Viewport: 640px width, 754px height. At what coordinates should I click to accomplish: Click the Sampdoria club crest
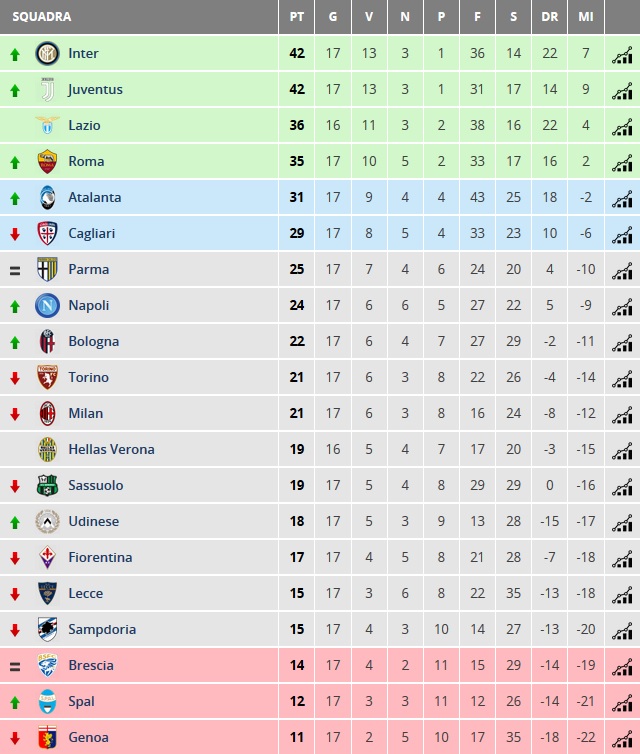click(48, 629)
